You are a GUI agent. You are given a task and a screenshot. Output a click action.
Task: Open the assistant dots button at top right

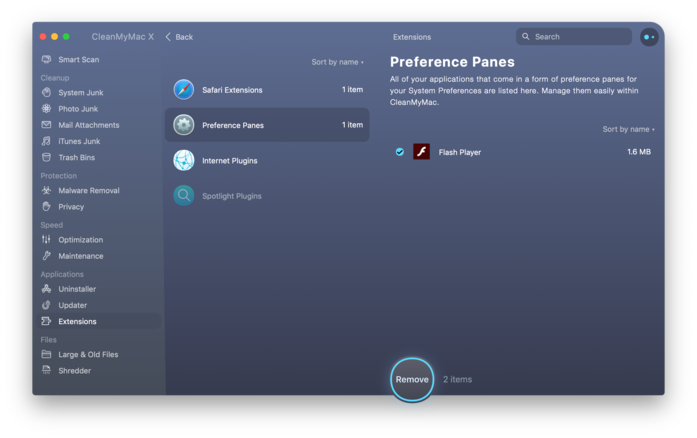(x=649, y=37)
